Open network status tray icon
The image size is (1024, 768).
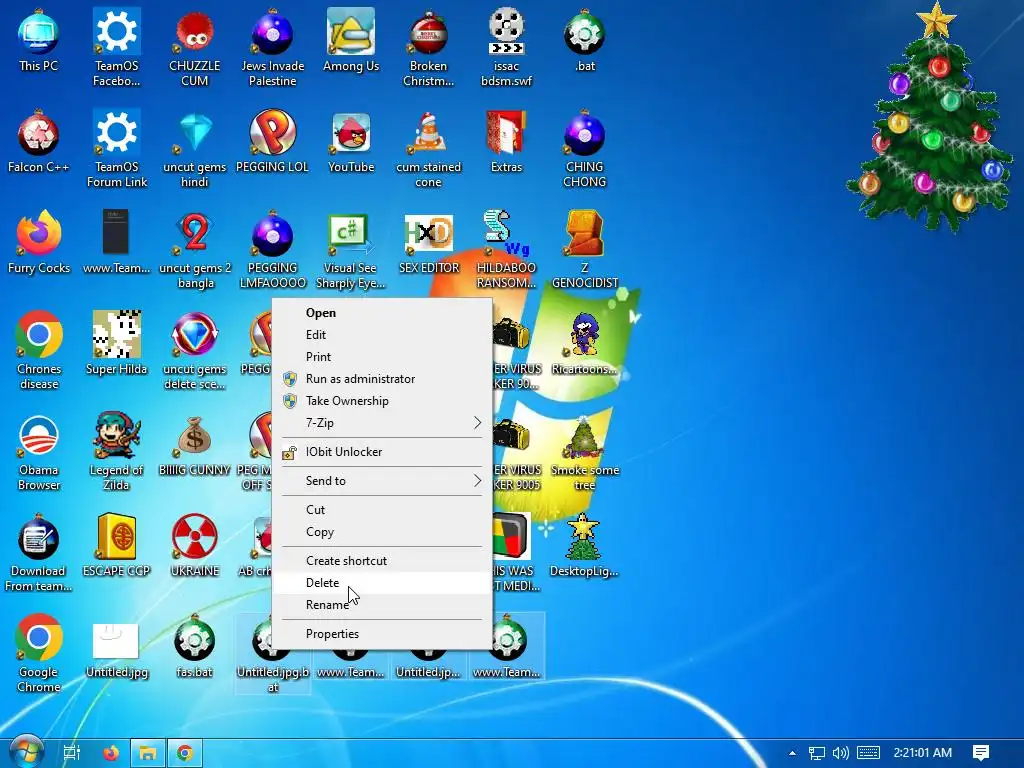(x=816, y=753)
